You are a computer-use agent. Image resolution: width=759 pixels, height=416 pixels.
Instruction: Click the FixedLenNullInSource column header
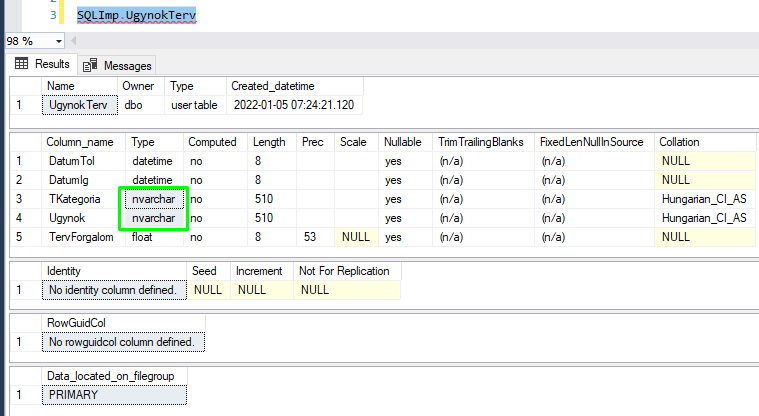[x=594, y=142]
